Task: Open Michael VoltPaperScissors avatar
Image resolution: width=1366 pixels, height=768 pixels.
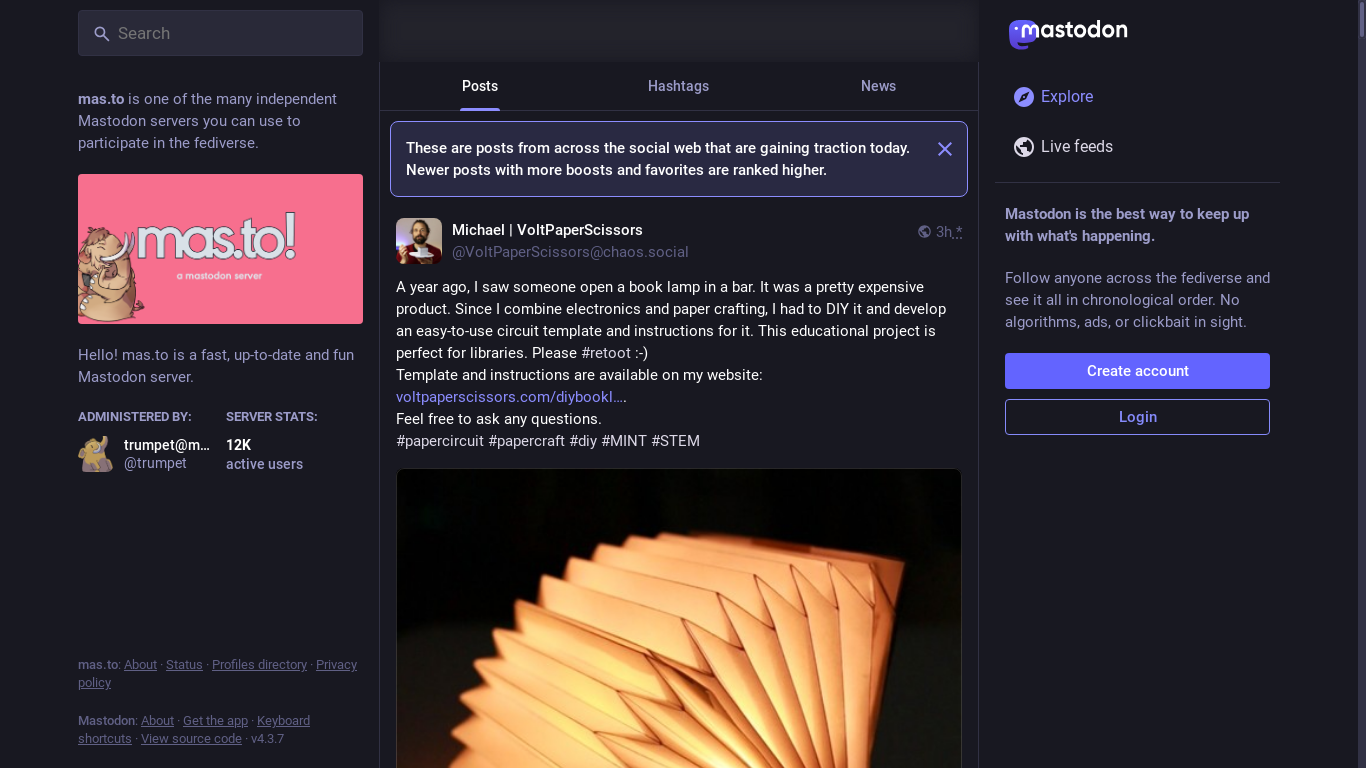Action: 419,241
